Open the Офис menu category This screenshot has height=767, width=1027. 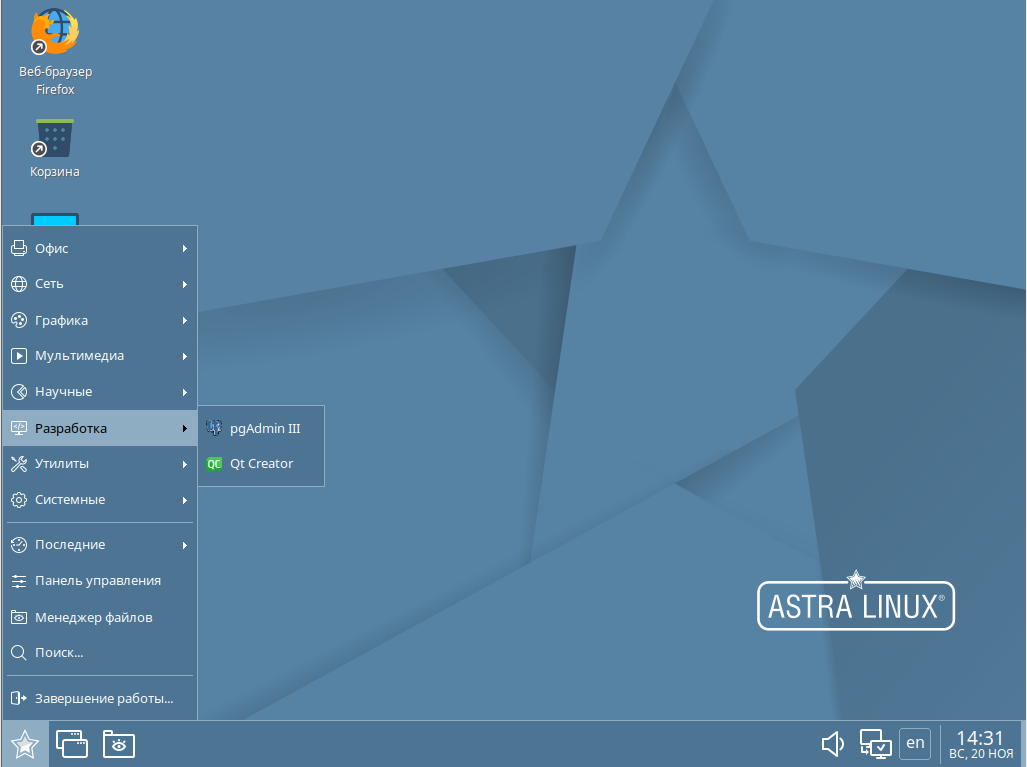coord(100,248)
